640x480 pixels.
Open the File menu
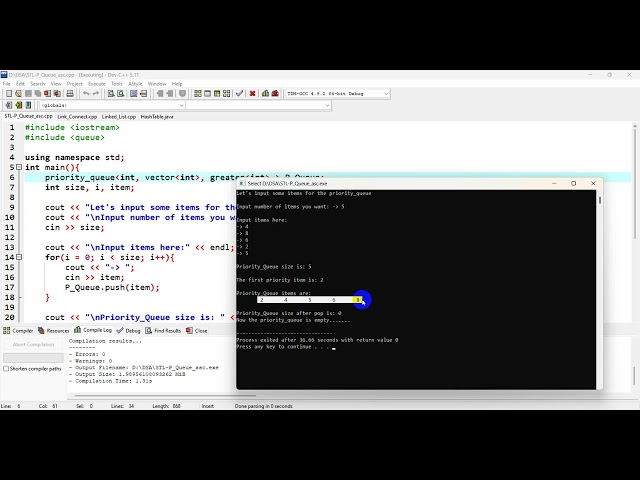point(7,84)
